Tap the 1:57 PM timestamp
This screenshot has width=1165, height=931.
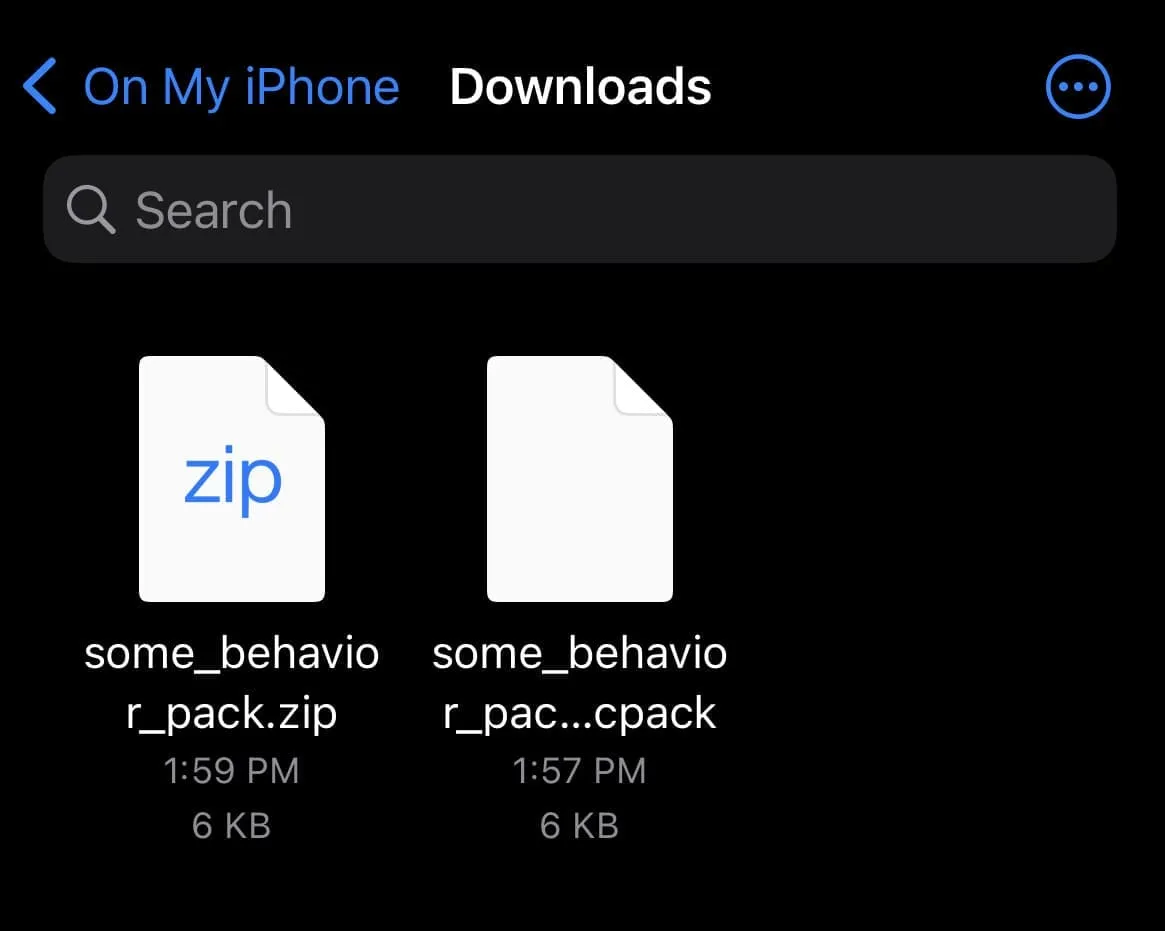pos(580,771)
